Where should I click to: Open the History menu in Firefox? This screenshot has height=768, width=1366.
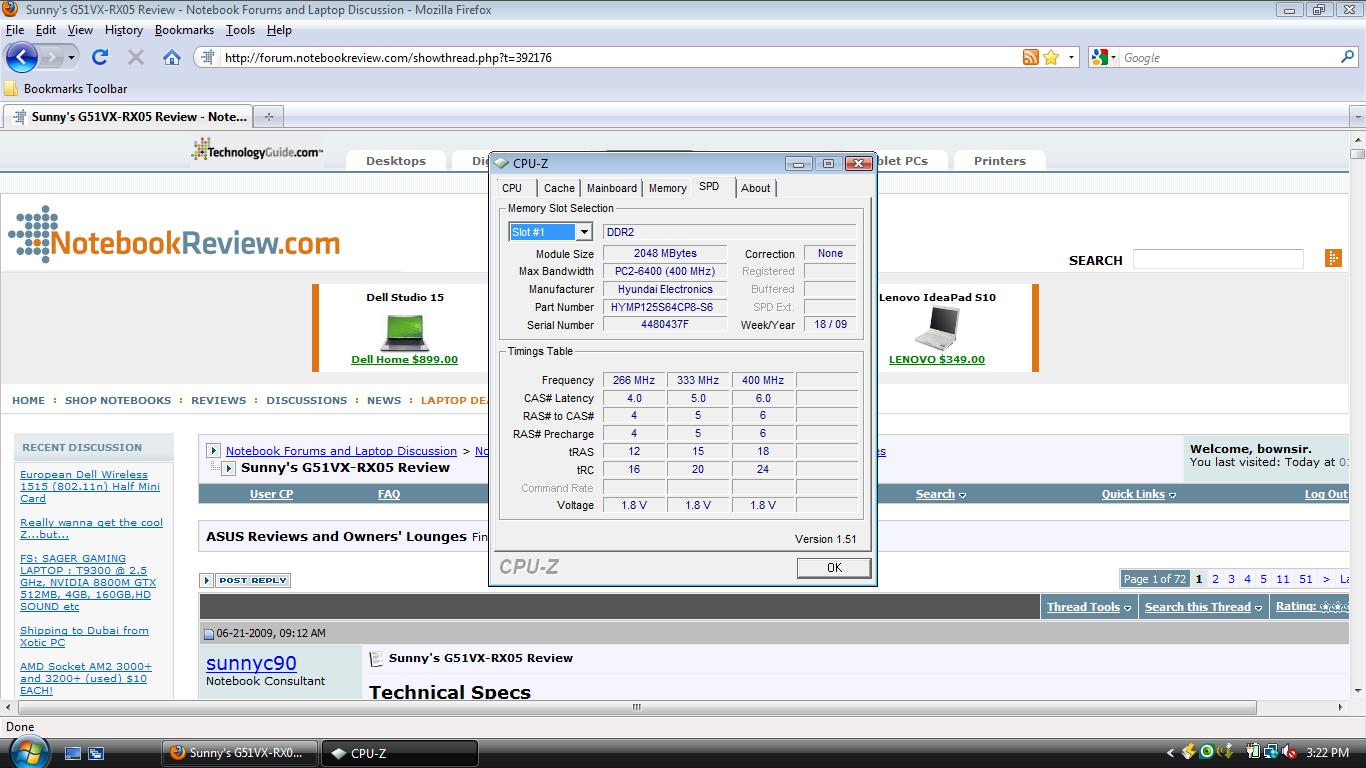point(124,30)
